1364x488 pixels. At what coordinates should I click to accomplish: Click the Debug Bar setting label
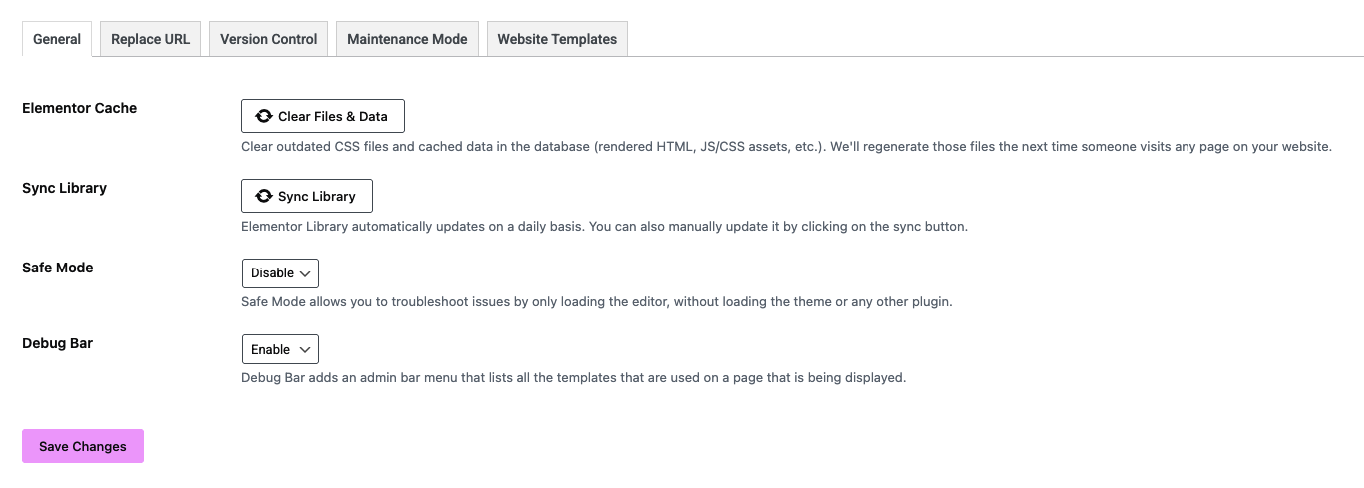[57, 343]
